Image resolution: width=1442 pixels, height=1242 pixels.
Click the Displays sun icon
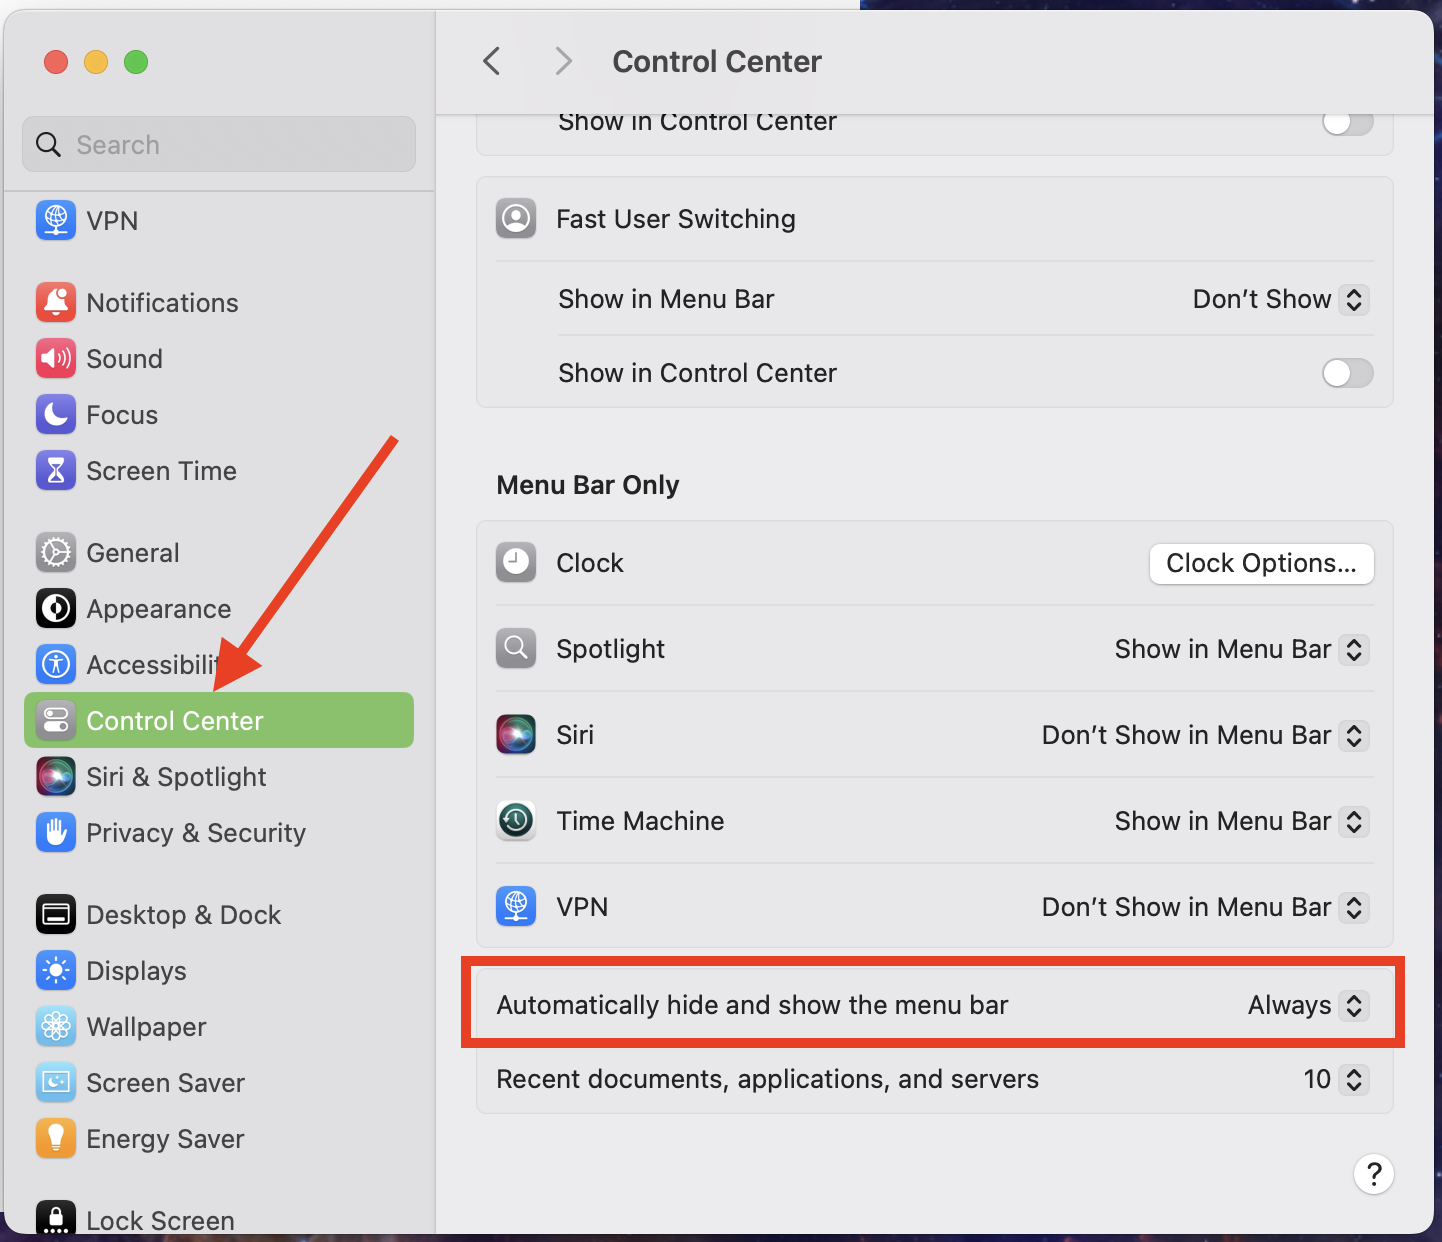[x=56, y=970]
